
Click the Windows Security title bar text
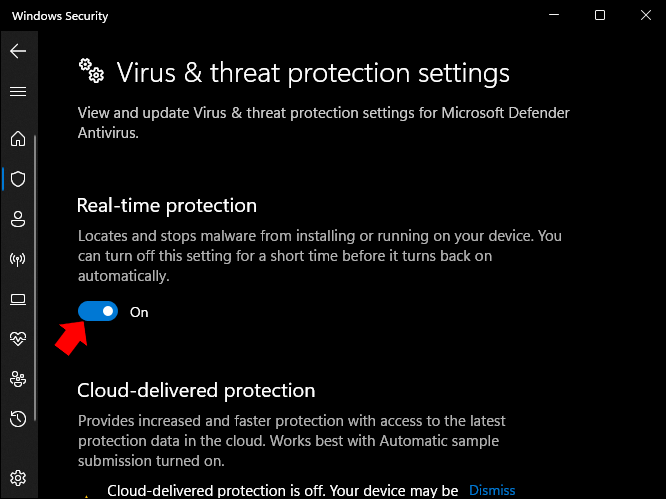[60, 16]
